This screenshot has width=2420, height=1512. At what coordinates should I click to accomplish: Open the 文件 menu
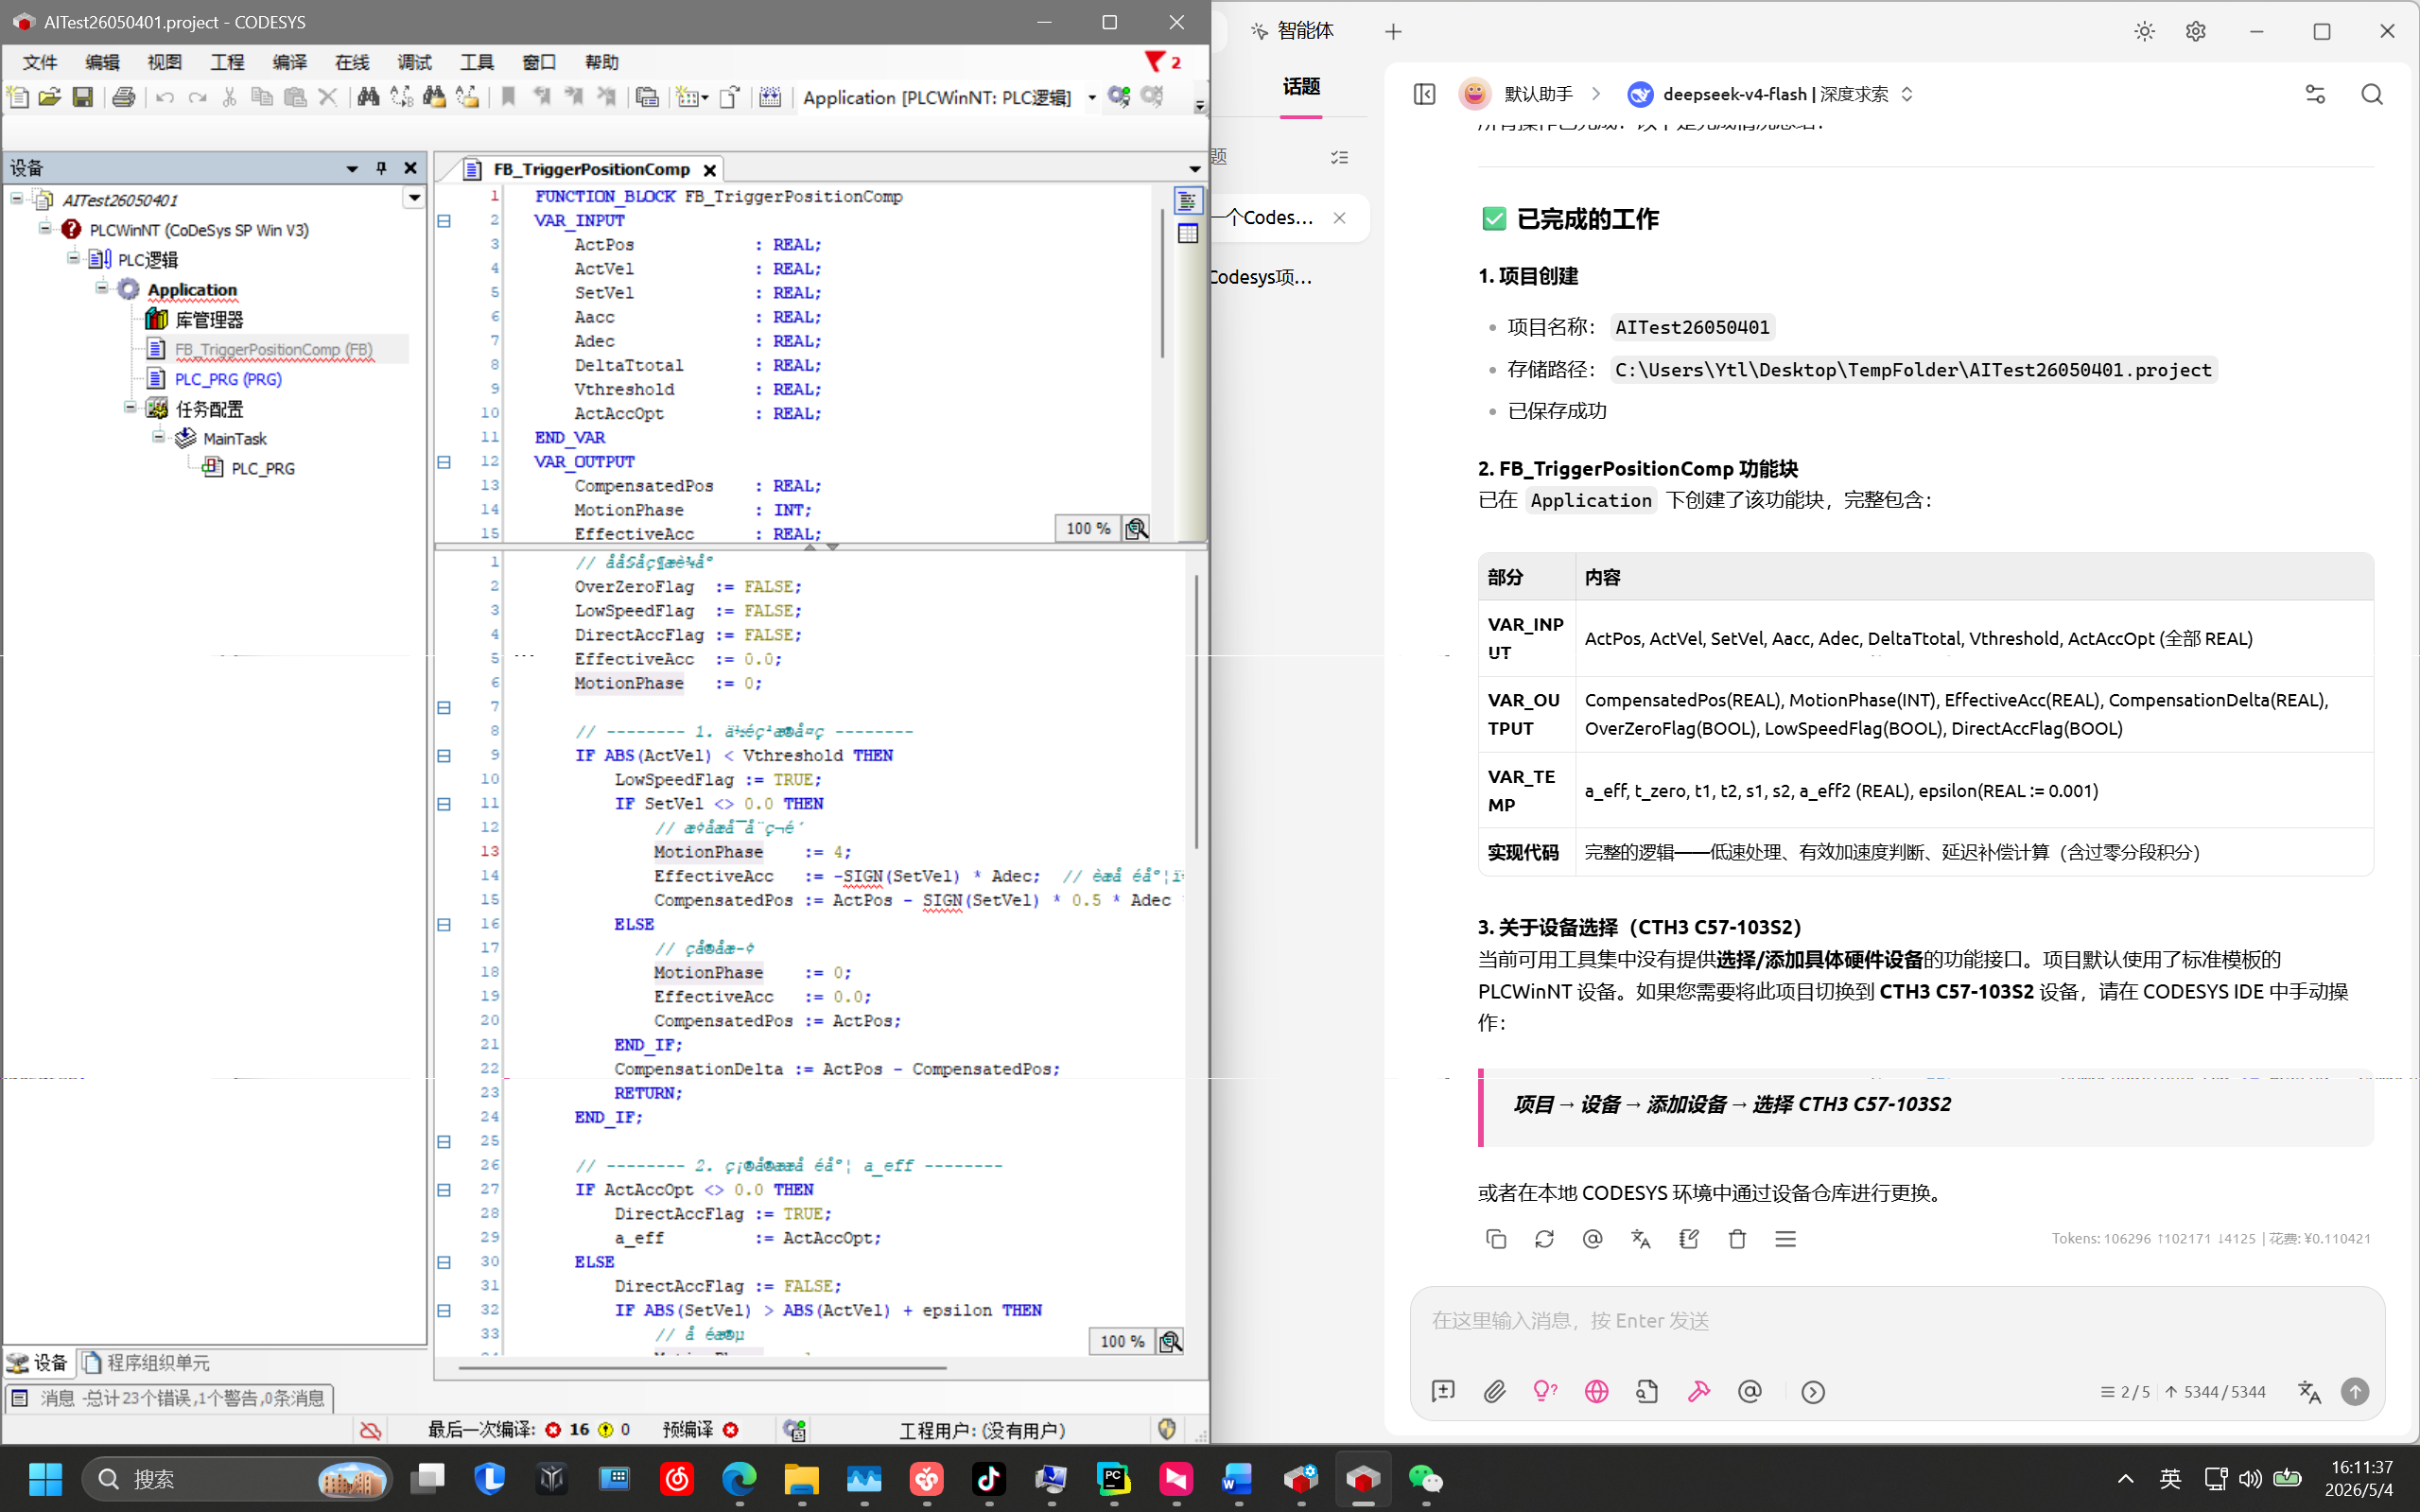[x=40, y=62]
